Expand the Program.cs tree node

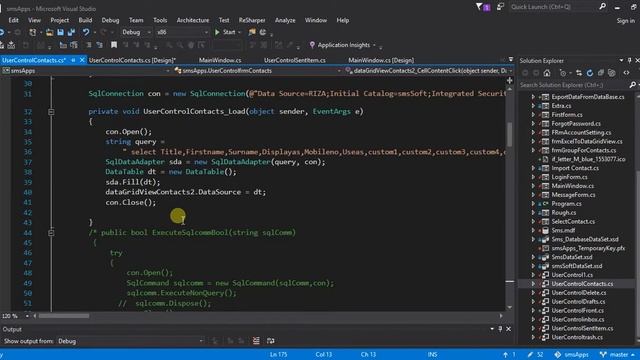tap(533, 204)
